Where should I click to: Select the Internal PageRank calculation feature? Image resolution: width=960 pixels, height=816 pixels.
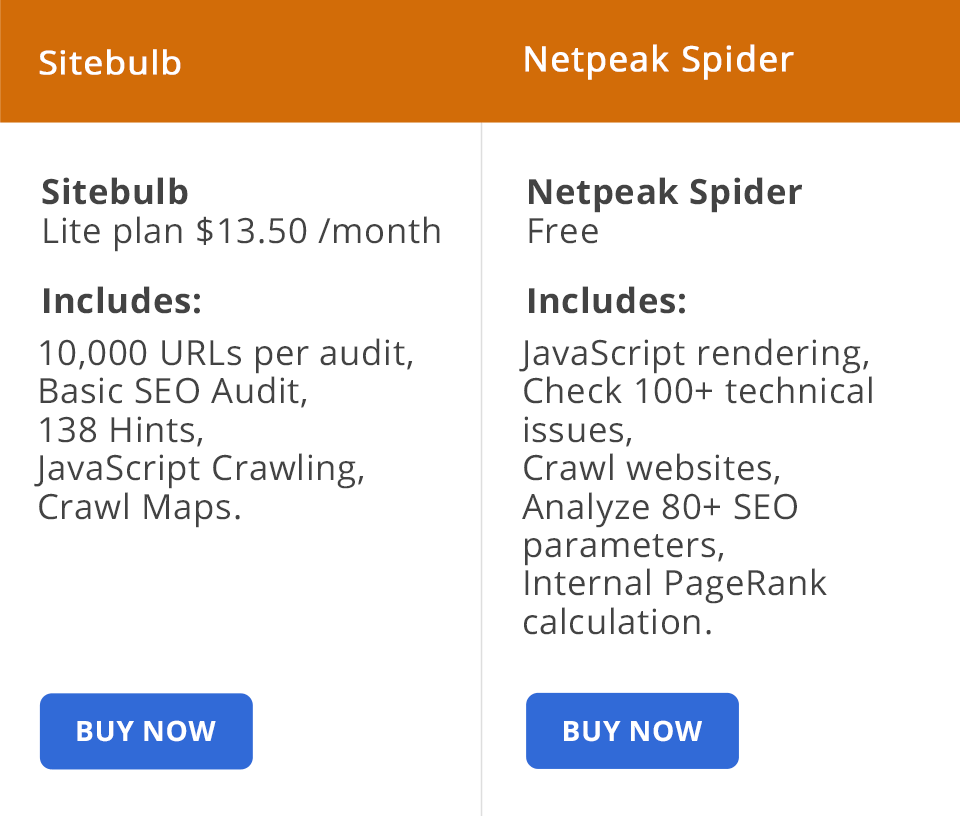coord(675,602)
